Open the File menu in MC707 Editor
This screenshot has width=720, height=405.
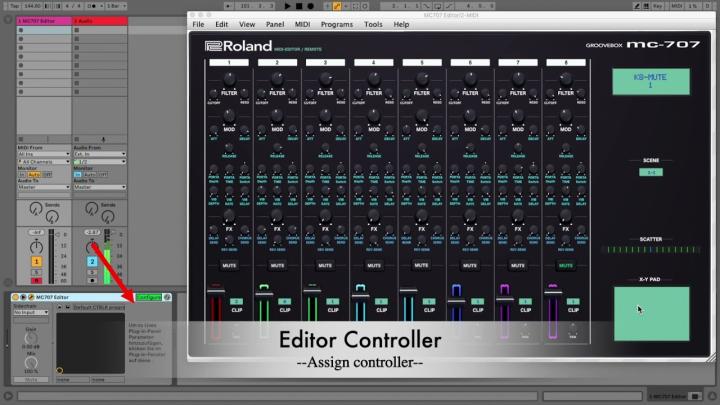[198, 24]
